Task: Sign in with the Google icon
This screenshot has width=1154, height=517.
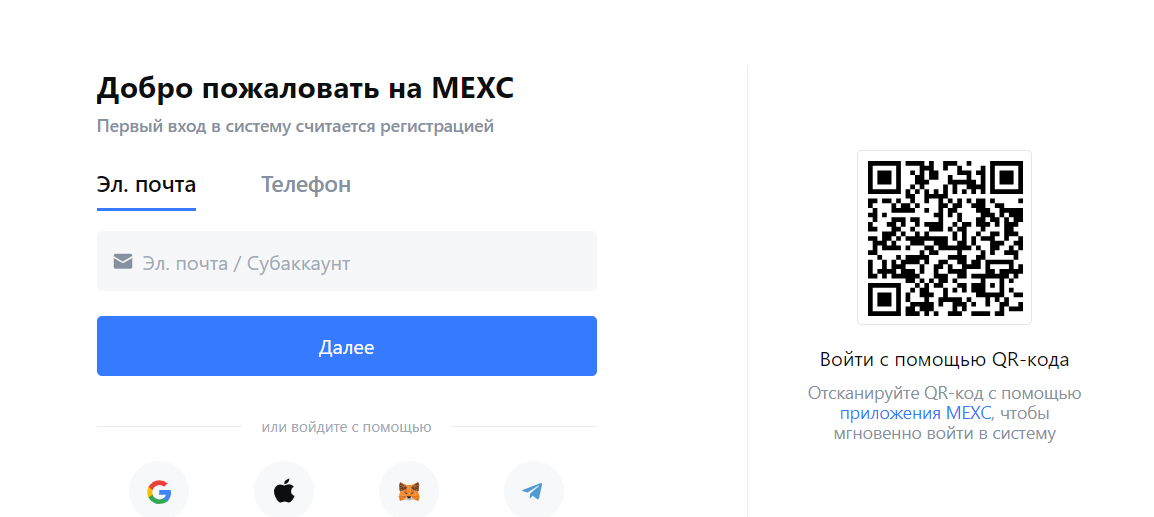Action: coord(159,490)
